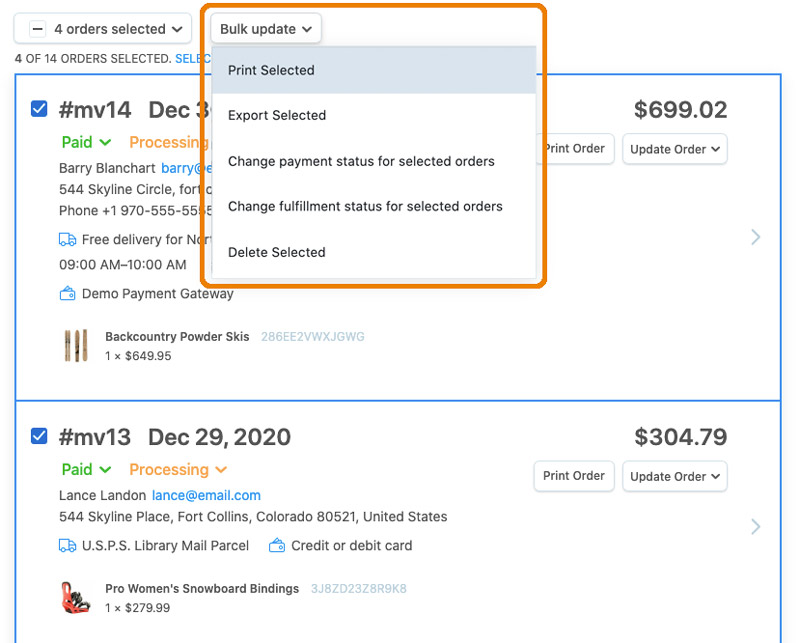Select Delete Selected in the bulk menu
Screen dimensions: 800x643
(x=277, y=252)
